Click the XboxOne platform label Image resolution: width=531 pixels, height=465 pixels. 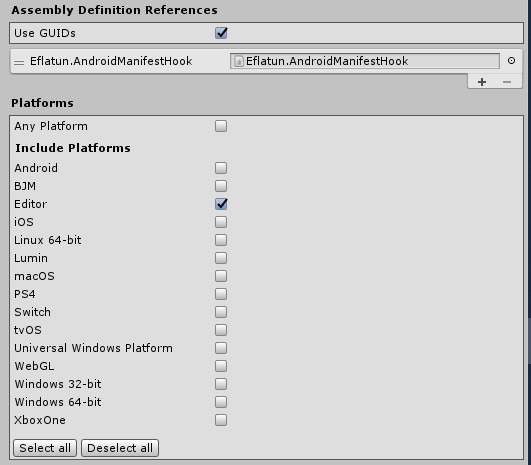(40, 420)
